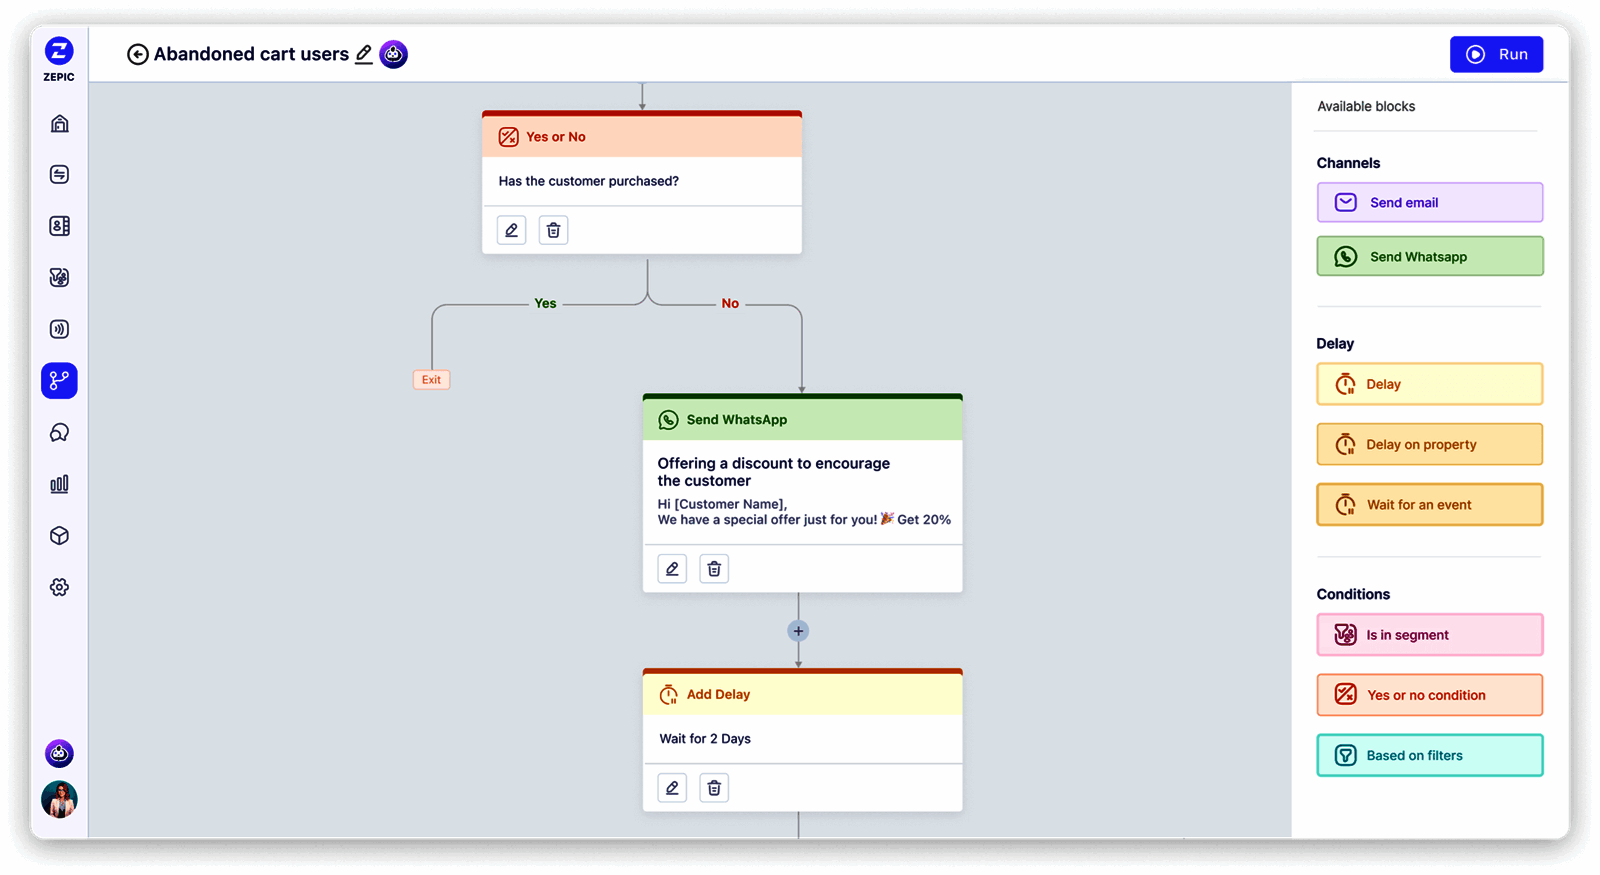The width and height of the screenshot is (1600, 875).
Task: Choose the Delay on property block
Action: tap(1429, 444)
